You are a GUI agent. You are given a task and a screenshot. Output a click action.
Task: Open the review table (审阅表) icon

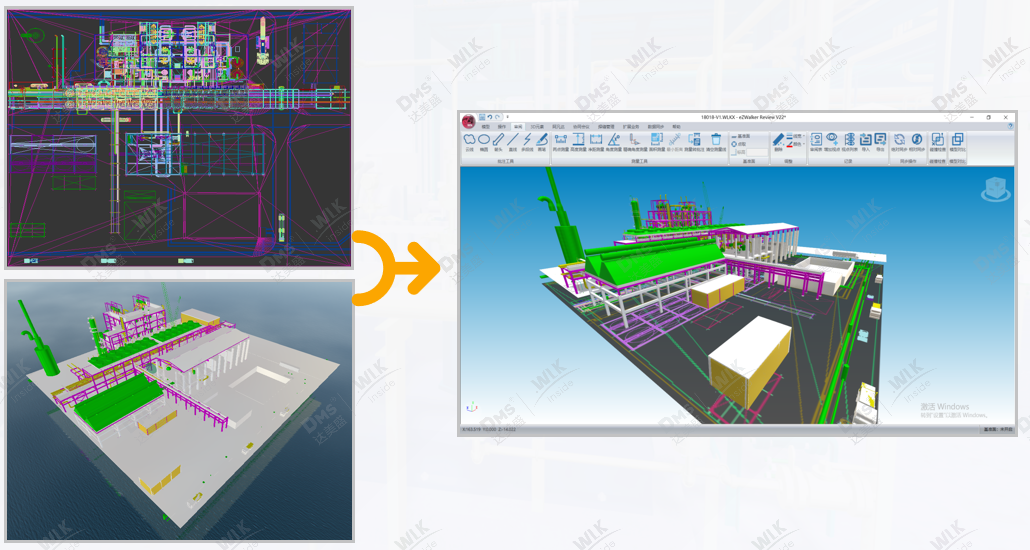816,143
